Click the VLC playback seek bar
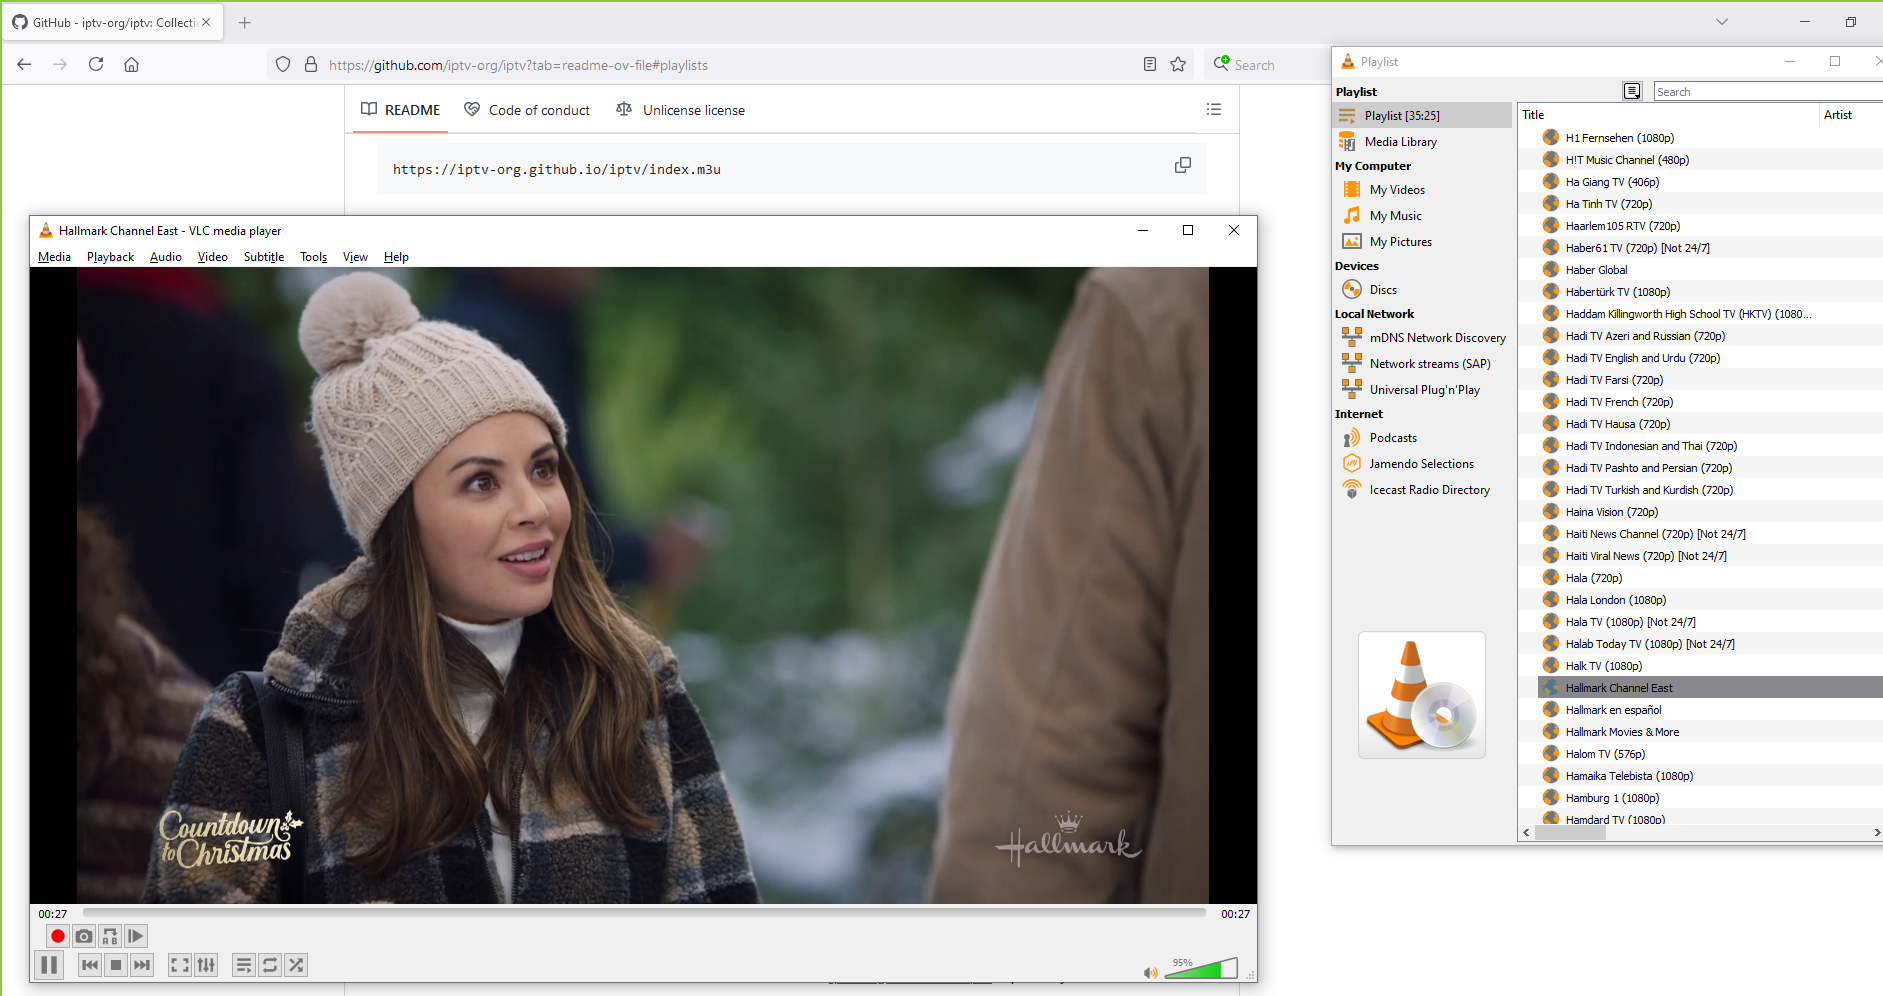The width and height of the screenshot is (1883, 996). pyautogui.click(x=644, y=913)
